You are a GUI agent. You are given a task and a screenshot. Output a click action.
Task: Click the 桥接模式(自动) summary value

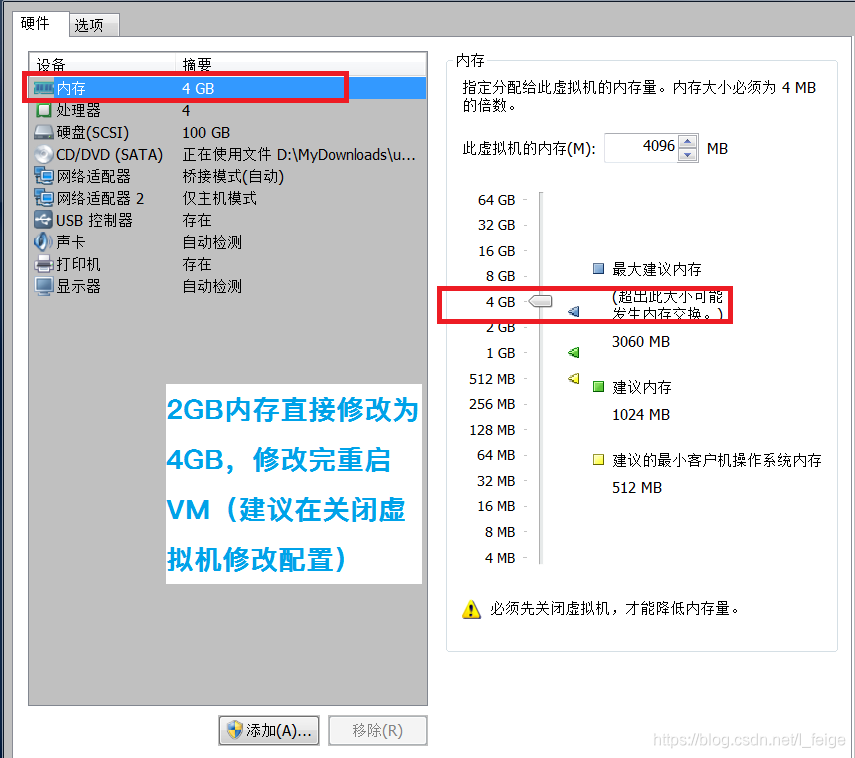point(233,176)
